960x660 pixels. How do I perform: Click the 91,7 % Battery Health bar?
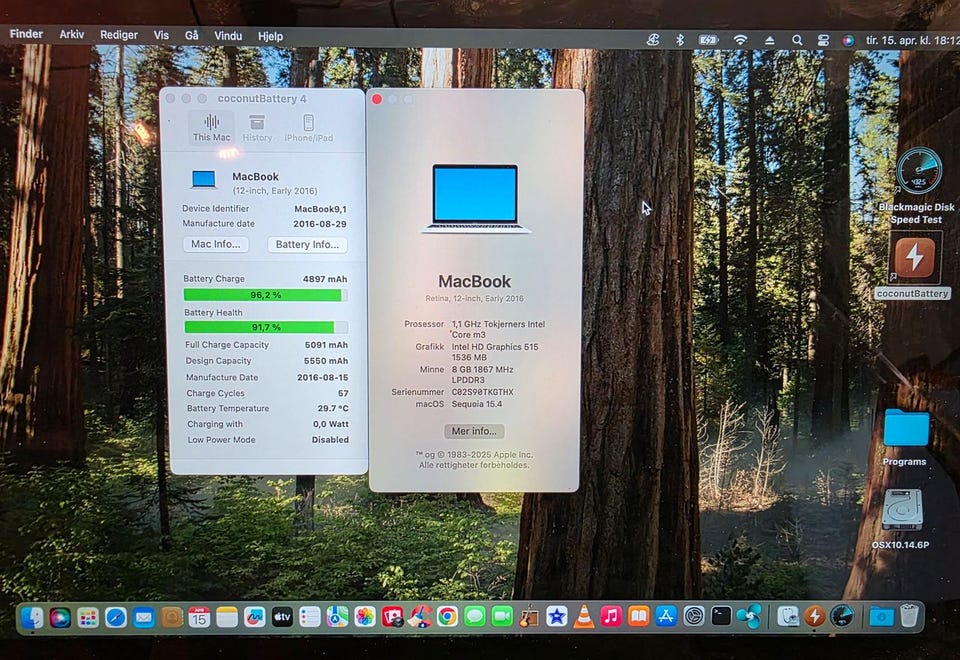(x=266, y=327)
